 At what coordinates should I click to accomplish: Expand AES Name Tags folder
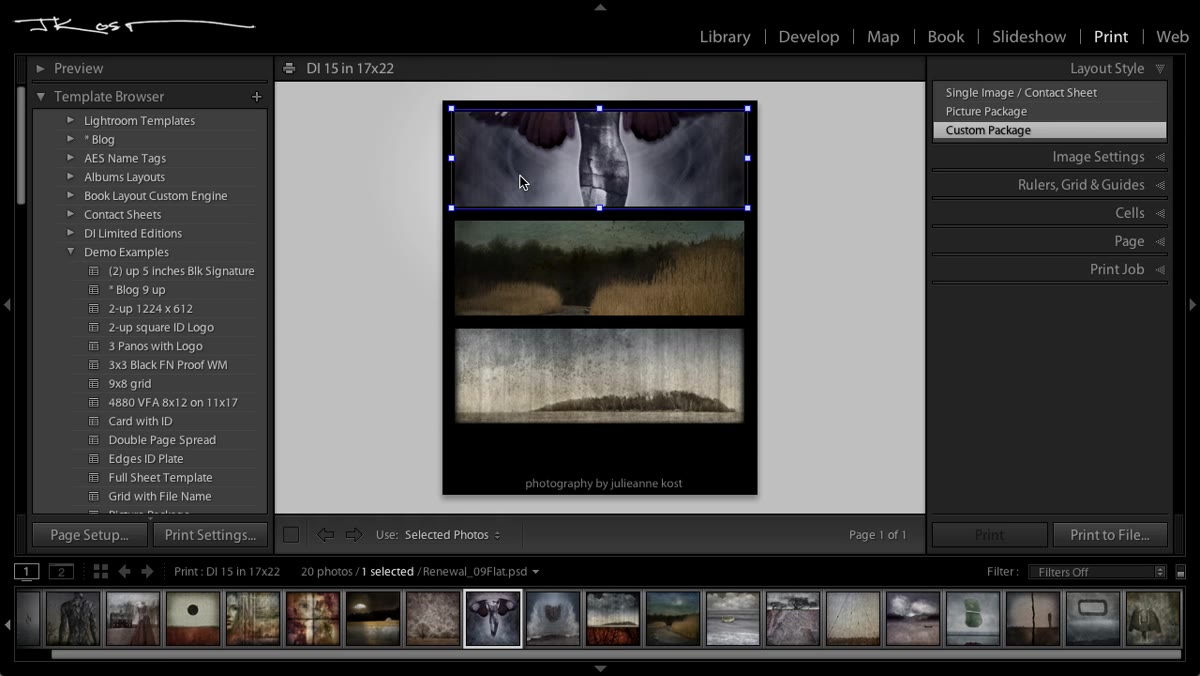point(70,158)
